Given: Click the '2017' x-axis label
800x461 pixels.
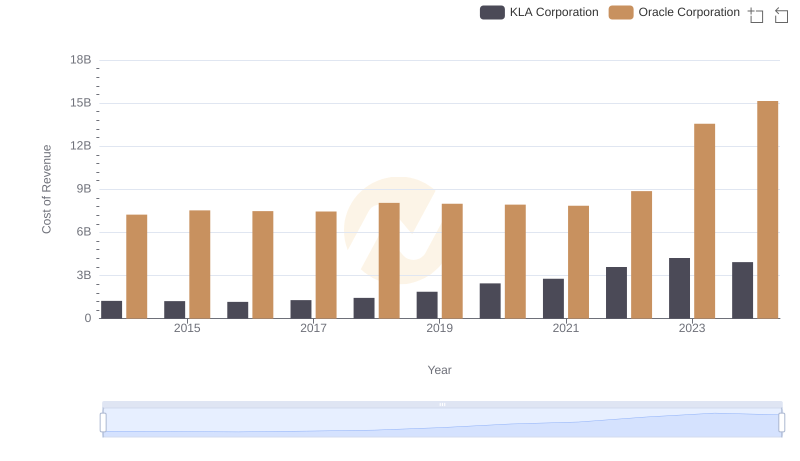Looking at the screenshot, I should [x=313, y=328].
